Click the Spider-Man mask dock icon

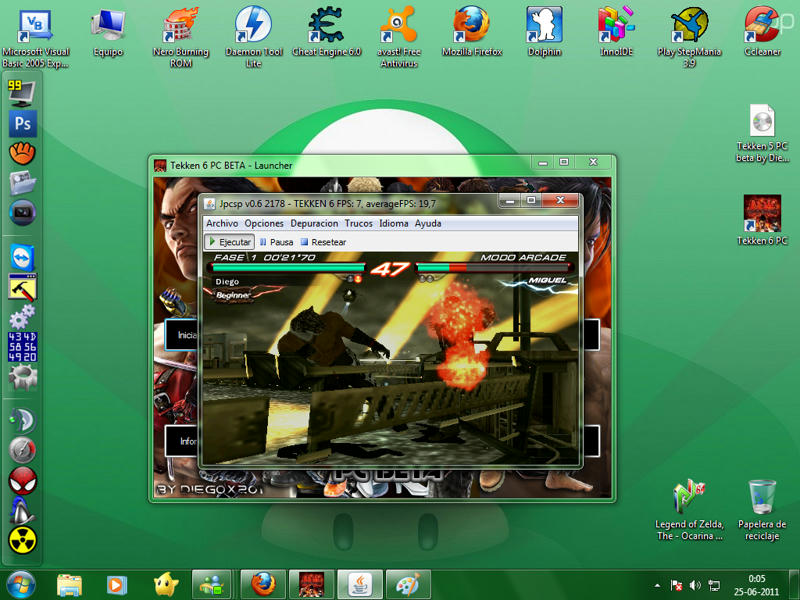[22, 480]
